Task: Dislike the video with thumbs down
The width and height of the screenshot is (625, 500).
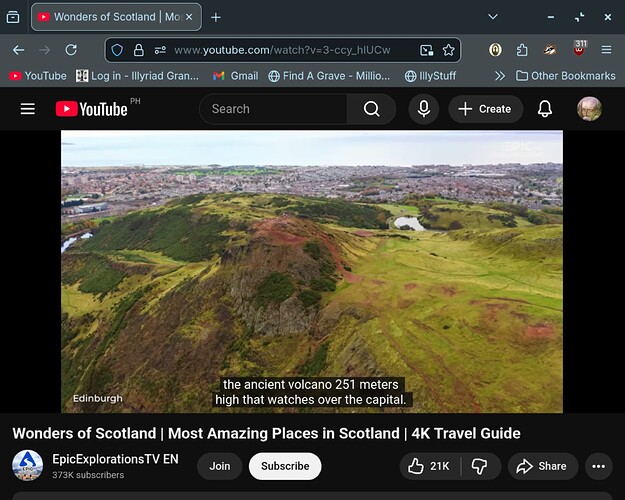Action: point(479,466)
